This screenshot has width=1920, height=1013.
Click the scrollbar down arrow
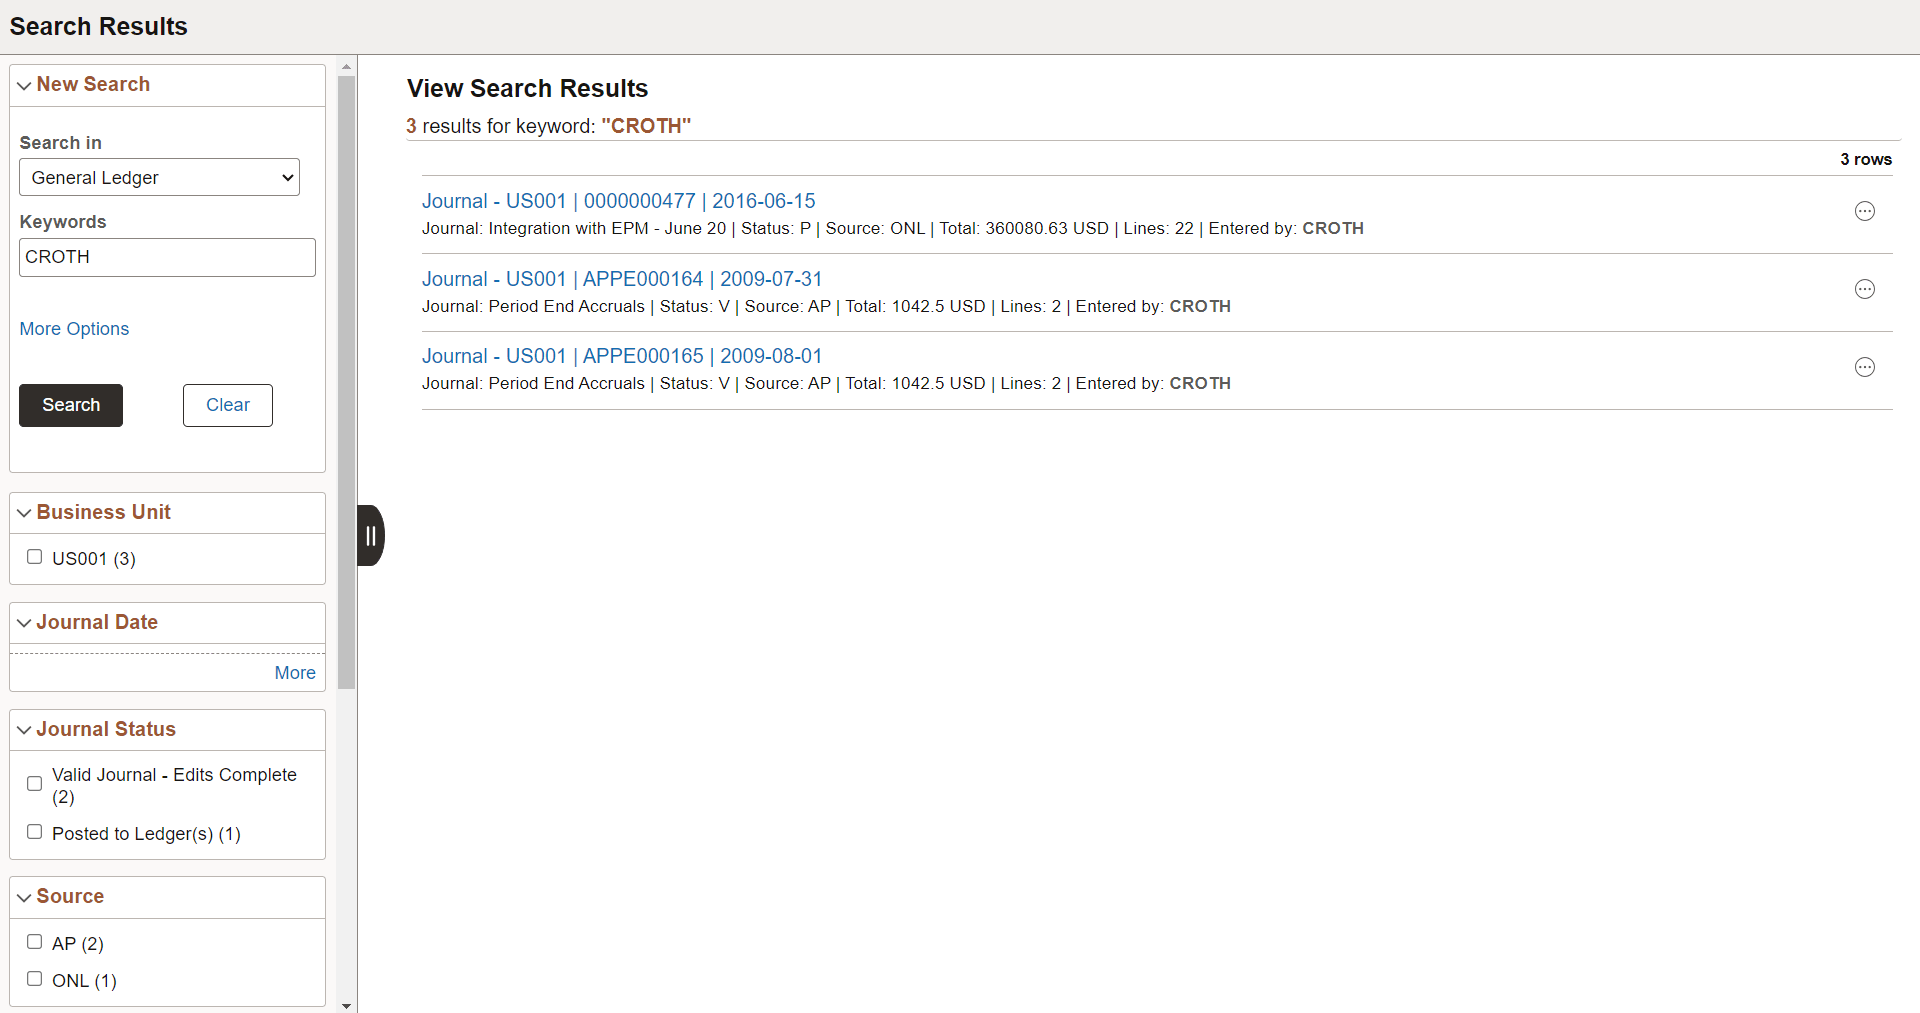[347, 1005]
